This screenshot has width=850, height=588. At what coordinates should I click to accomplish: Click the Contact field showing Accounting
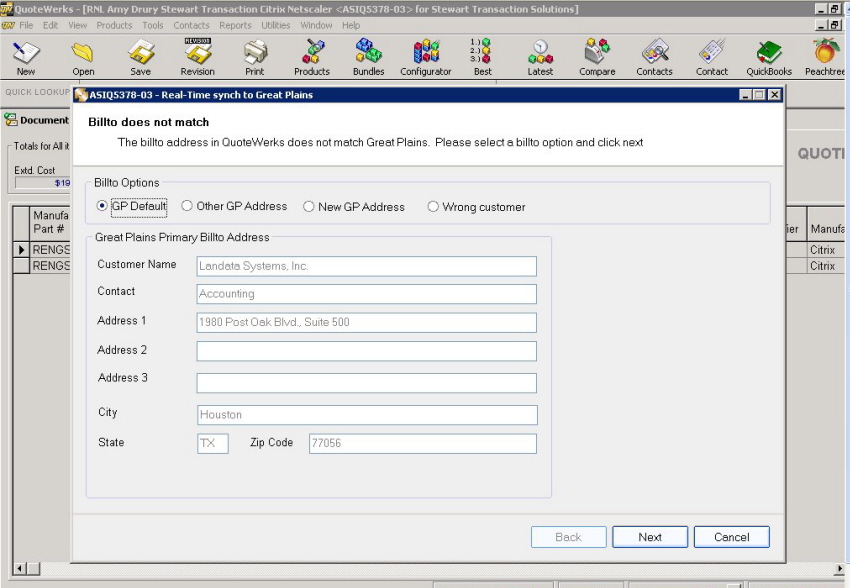[366, 294]
